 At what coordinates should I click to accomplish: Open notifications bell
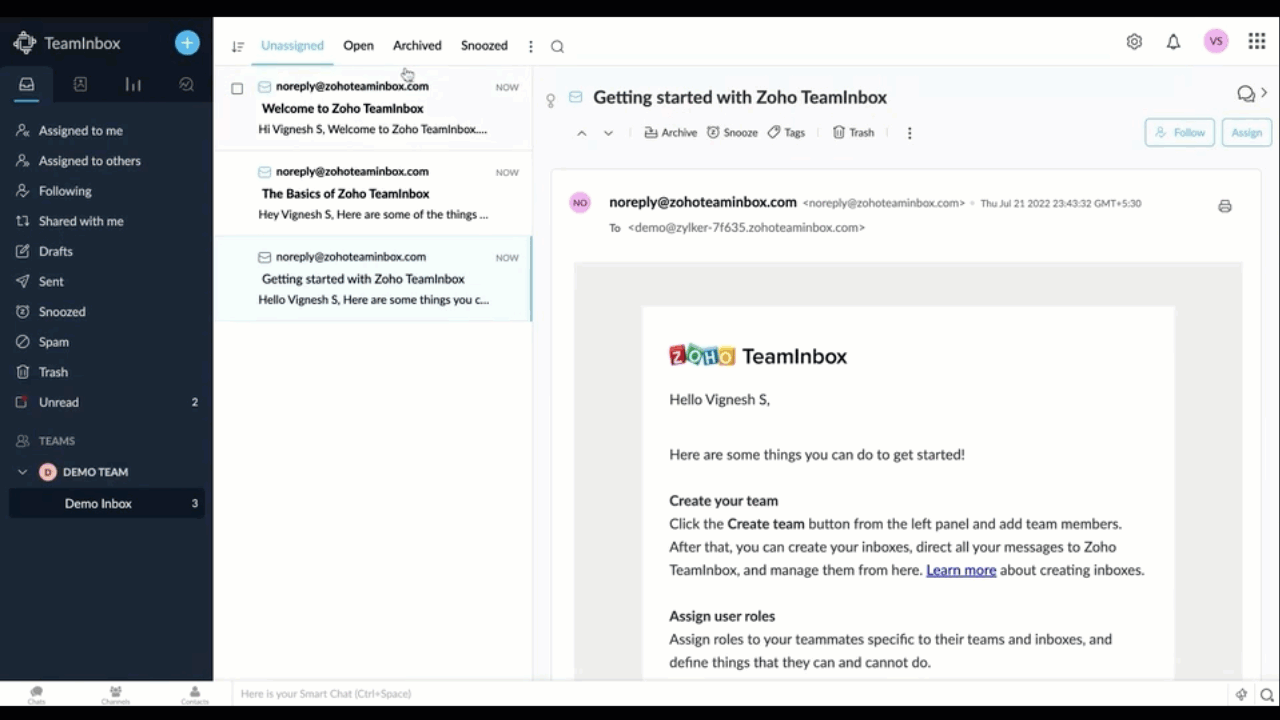1173,42
